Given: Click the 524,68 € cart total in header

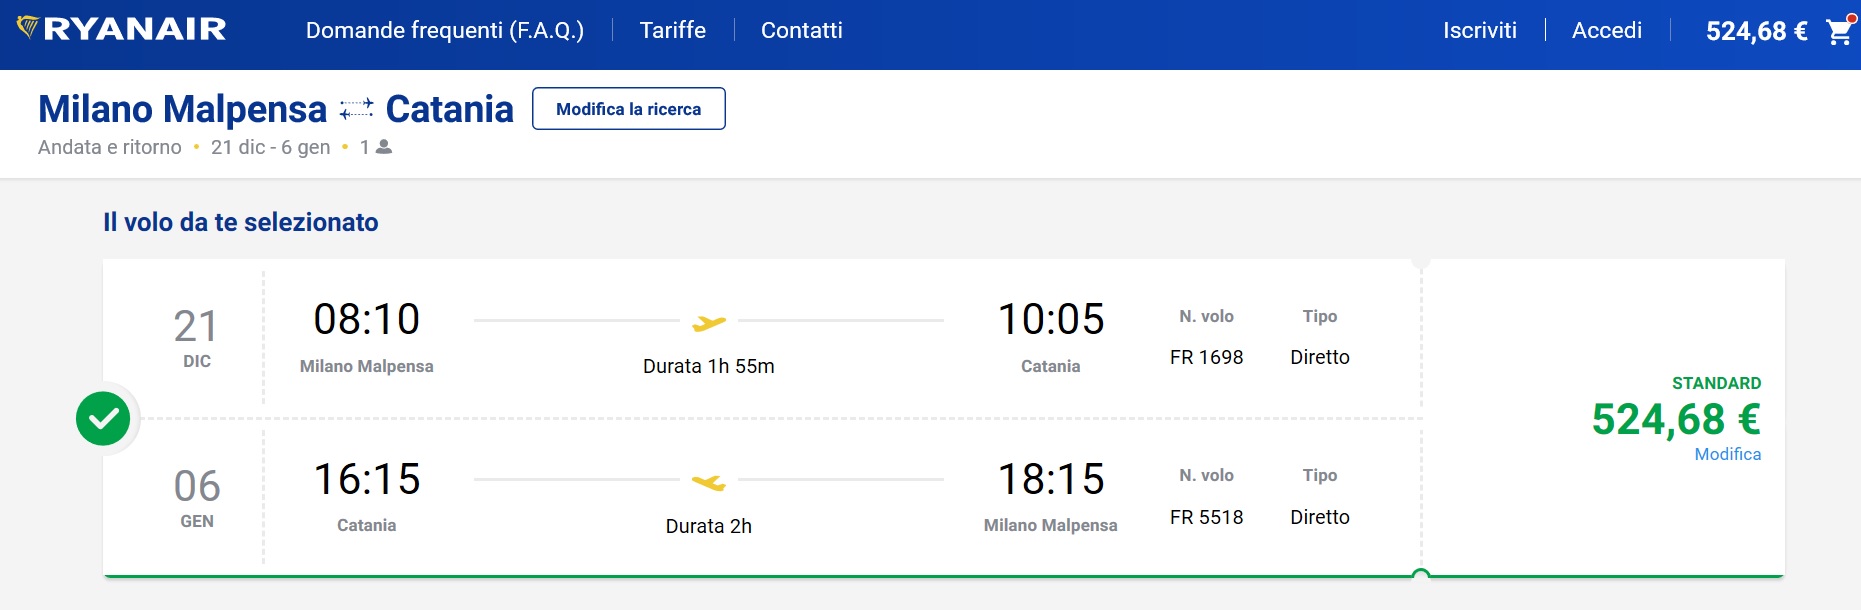Looking at the screenshot, I should (1757, 31).
